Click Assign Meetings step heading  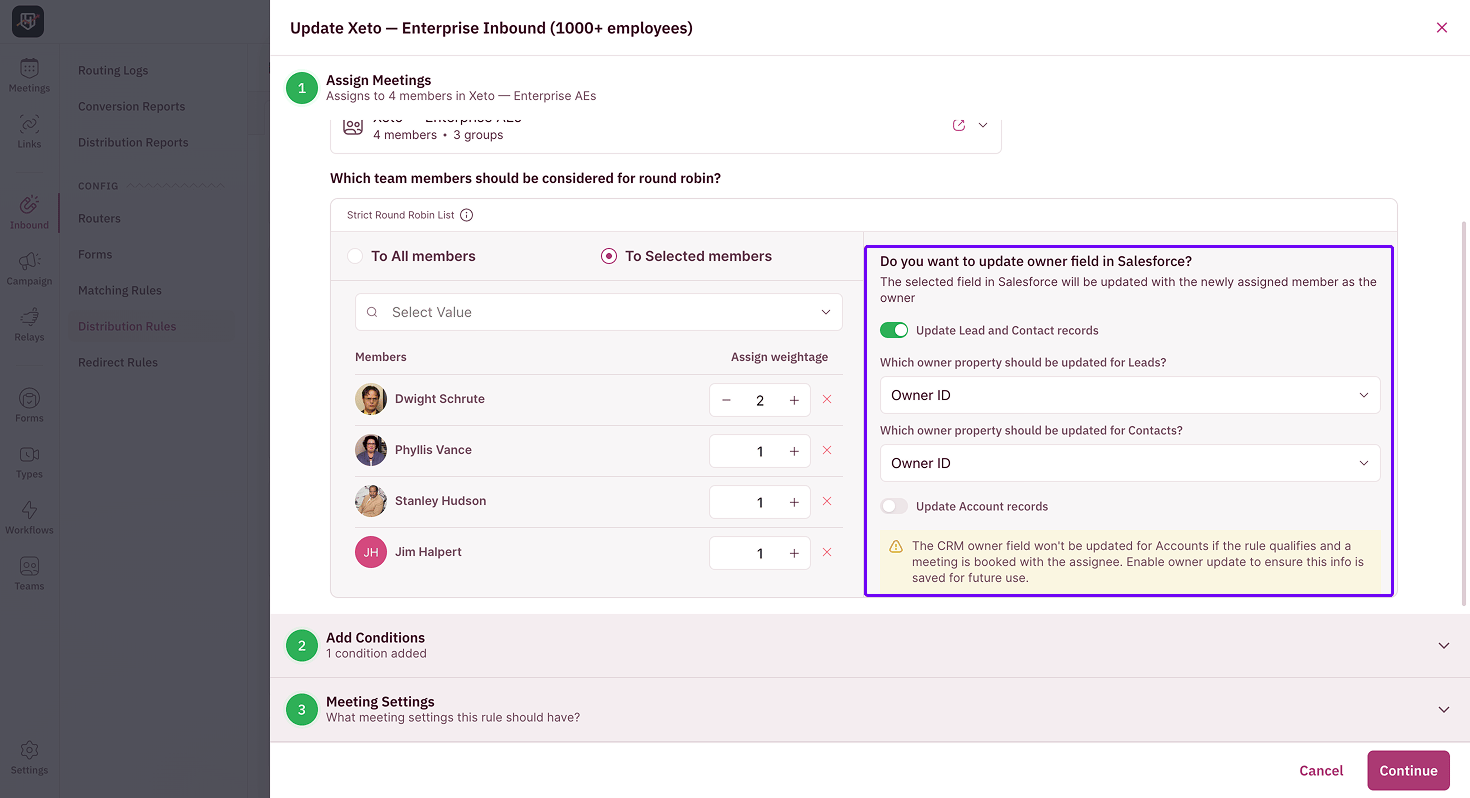click(x=378, y=80)
